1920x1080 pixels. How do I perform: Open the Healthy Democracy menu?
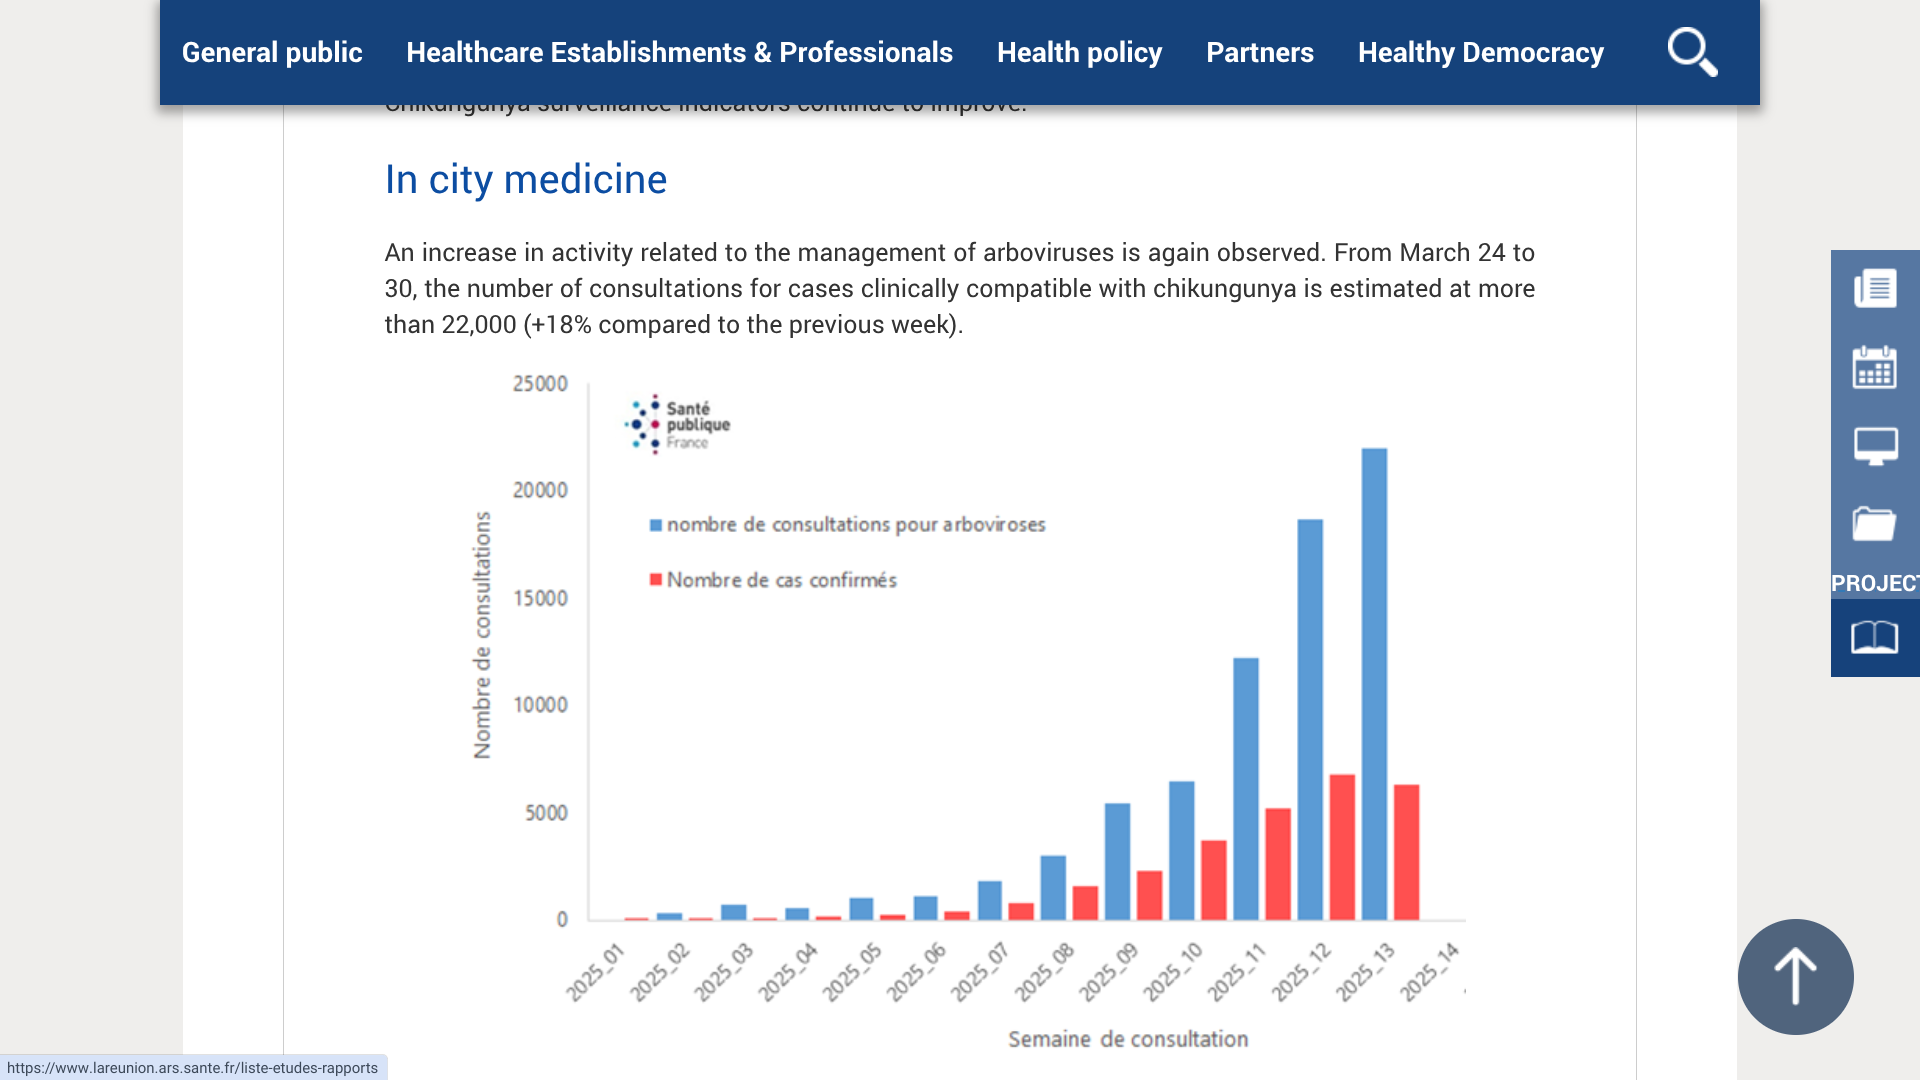click(1480, 52)
